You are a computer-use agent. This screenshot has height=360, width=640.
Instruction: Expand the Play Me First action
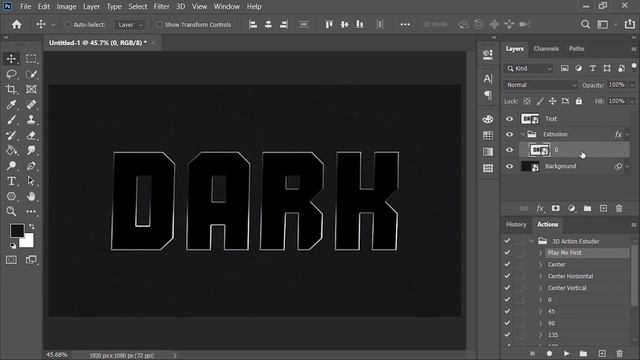coord(540,253)
